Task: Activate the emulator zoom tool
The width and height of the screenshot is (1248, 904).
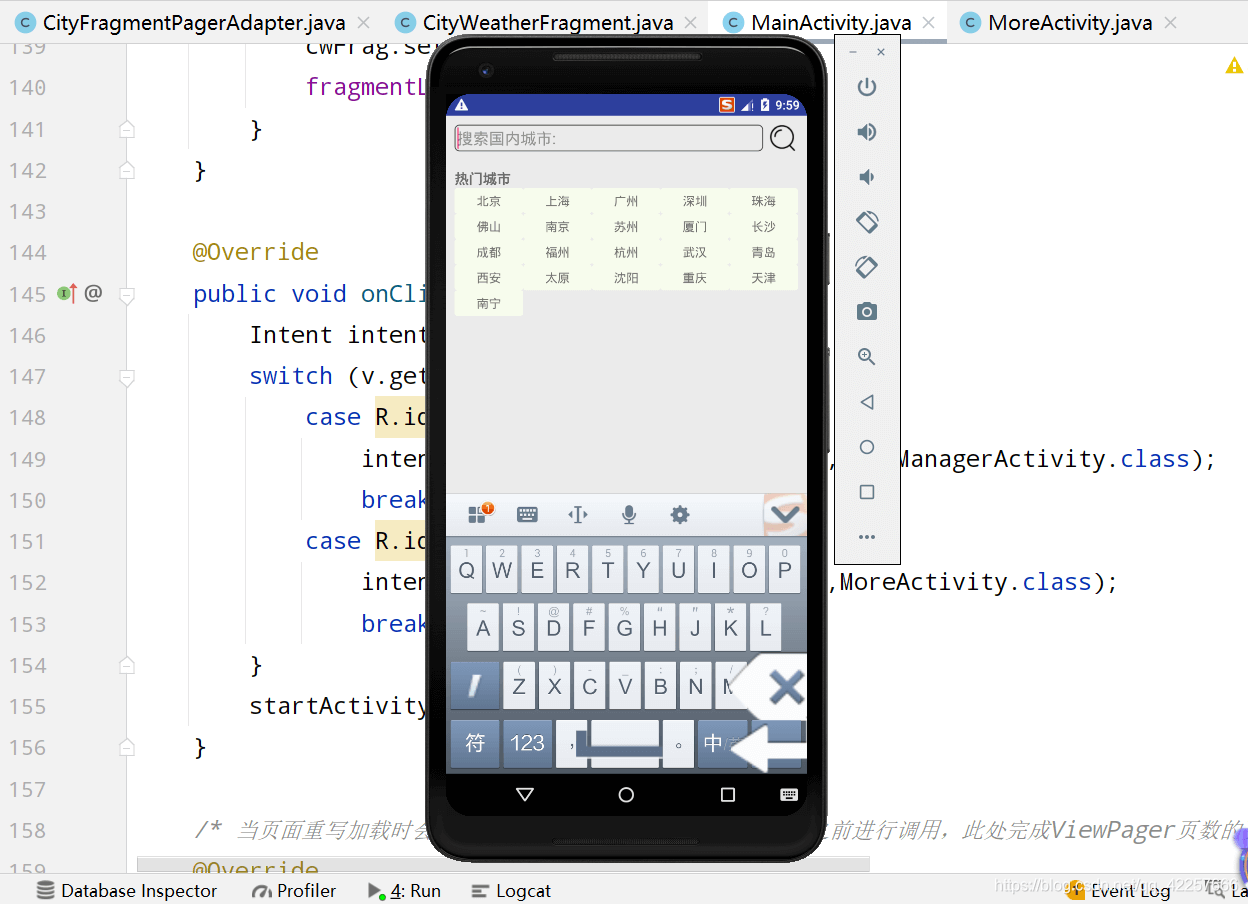Action: 866,356
